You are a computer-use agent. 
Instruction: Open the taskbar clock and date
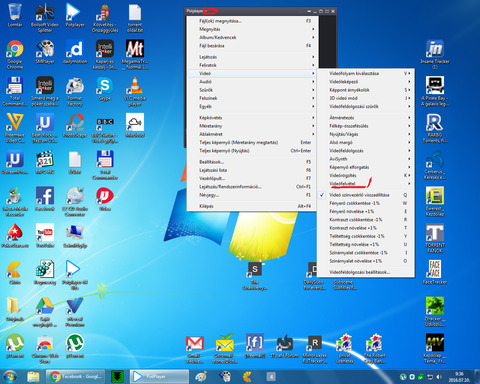[459, 377]
